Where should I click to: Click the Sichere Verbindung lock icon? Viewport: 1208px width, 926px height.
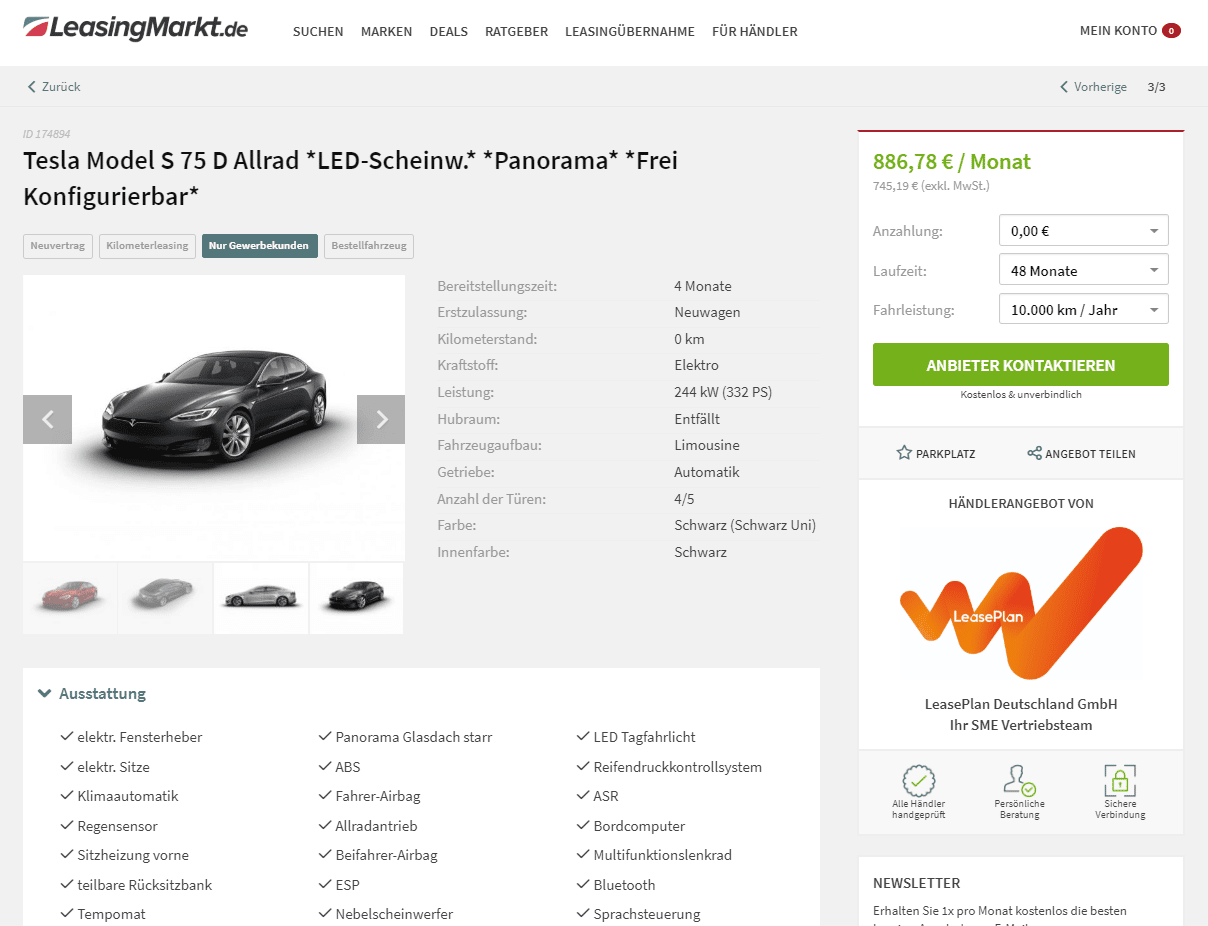[1120, 779]
